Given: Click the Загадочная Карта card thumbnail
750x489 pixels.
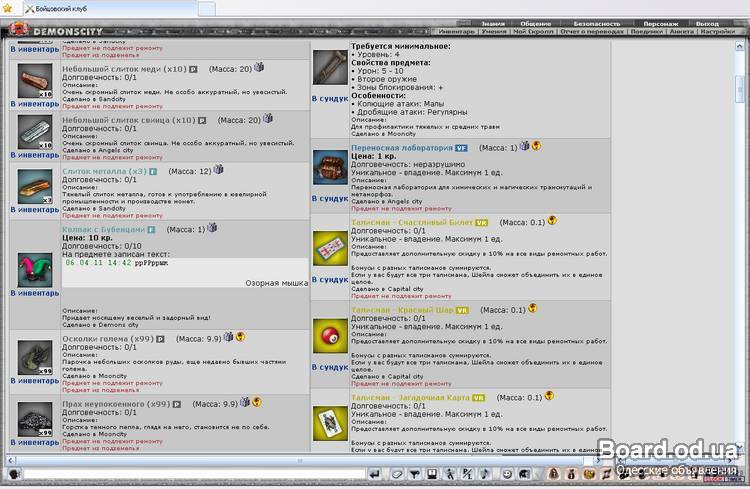Looking at the screenshot, I should coord(330,423).
